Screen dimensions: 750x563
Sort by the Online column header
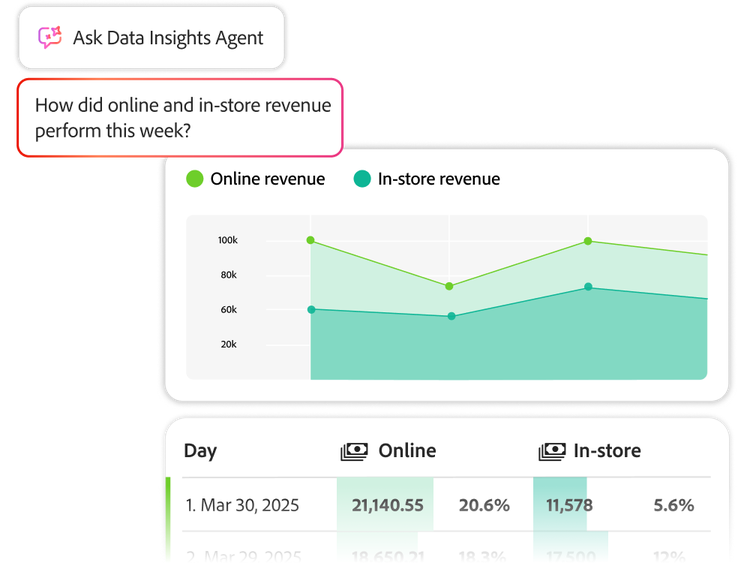pos(406,451)
